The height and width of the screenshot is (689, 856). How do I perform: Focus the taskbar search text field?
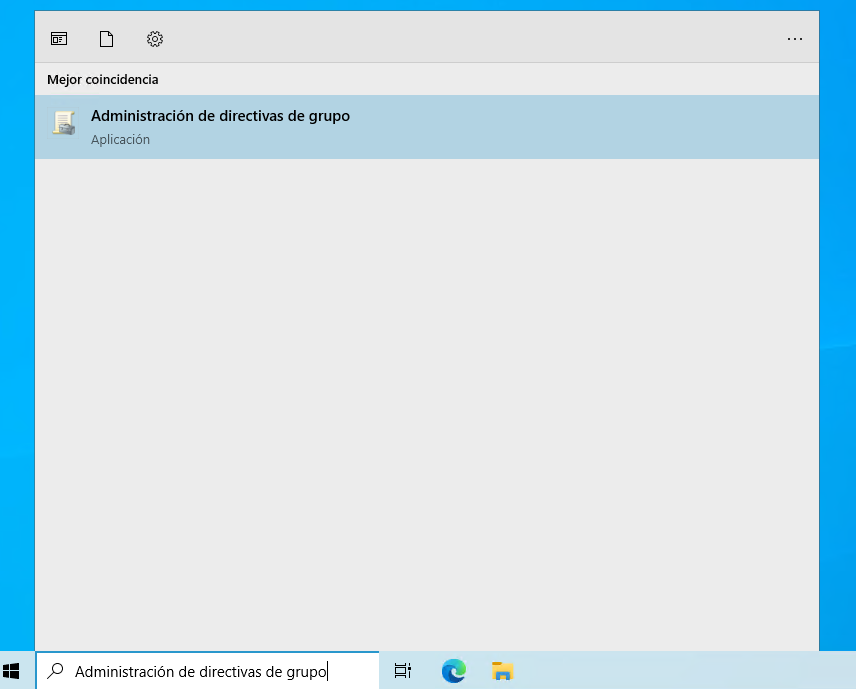[x=200, y=672]
